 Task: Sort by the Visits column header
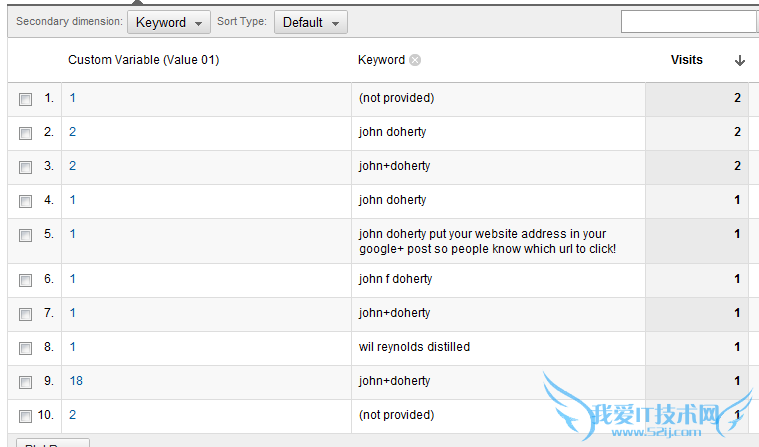click(686, 60)
